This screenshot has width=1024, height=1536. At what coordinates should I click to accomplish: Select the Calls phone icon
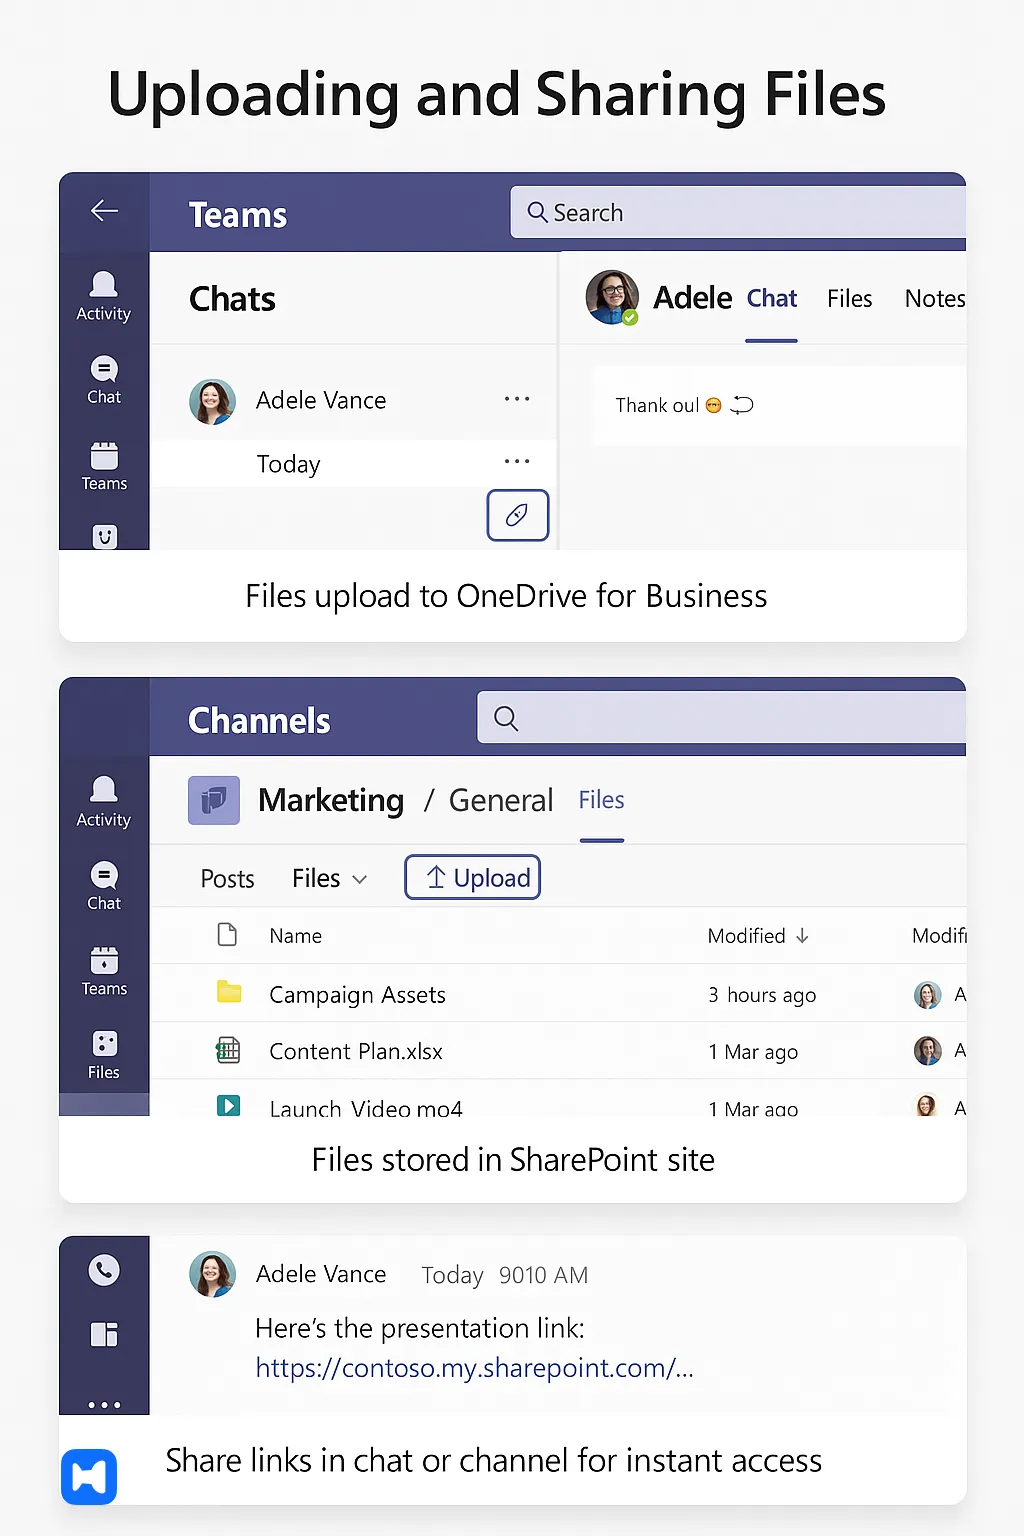pos(104,1269)
